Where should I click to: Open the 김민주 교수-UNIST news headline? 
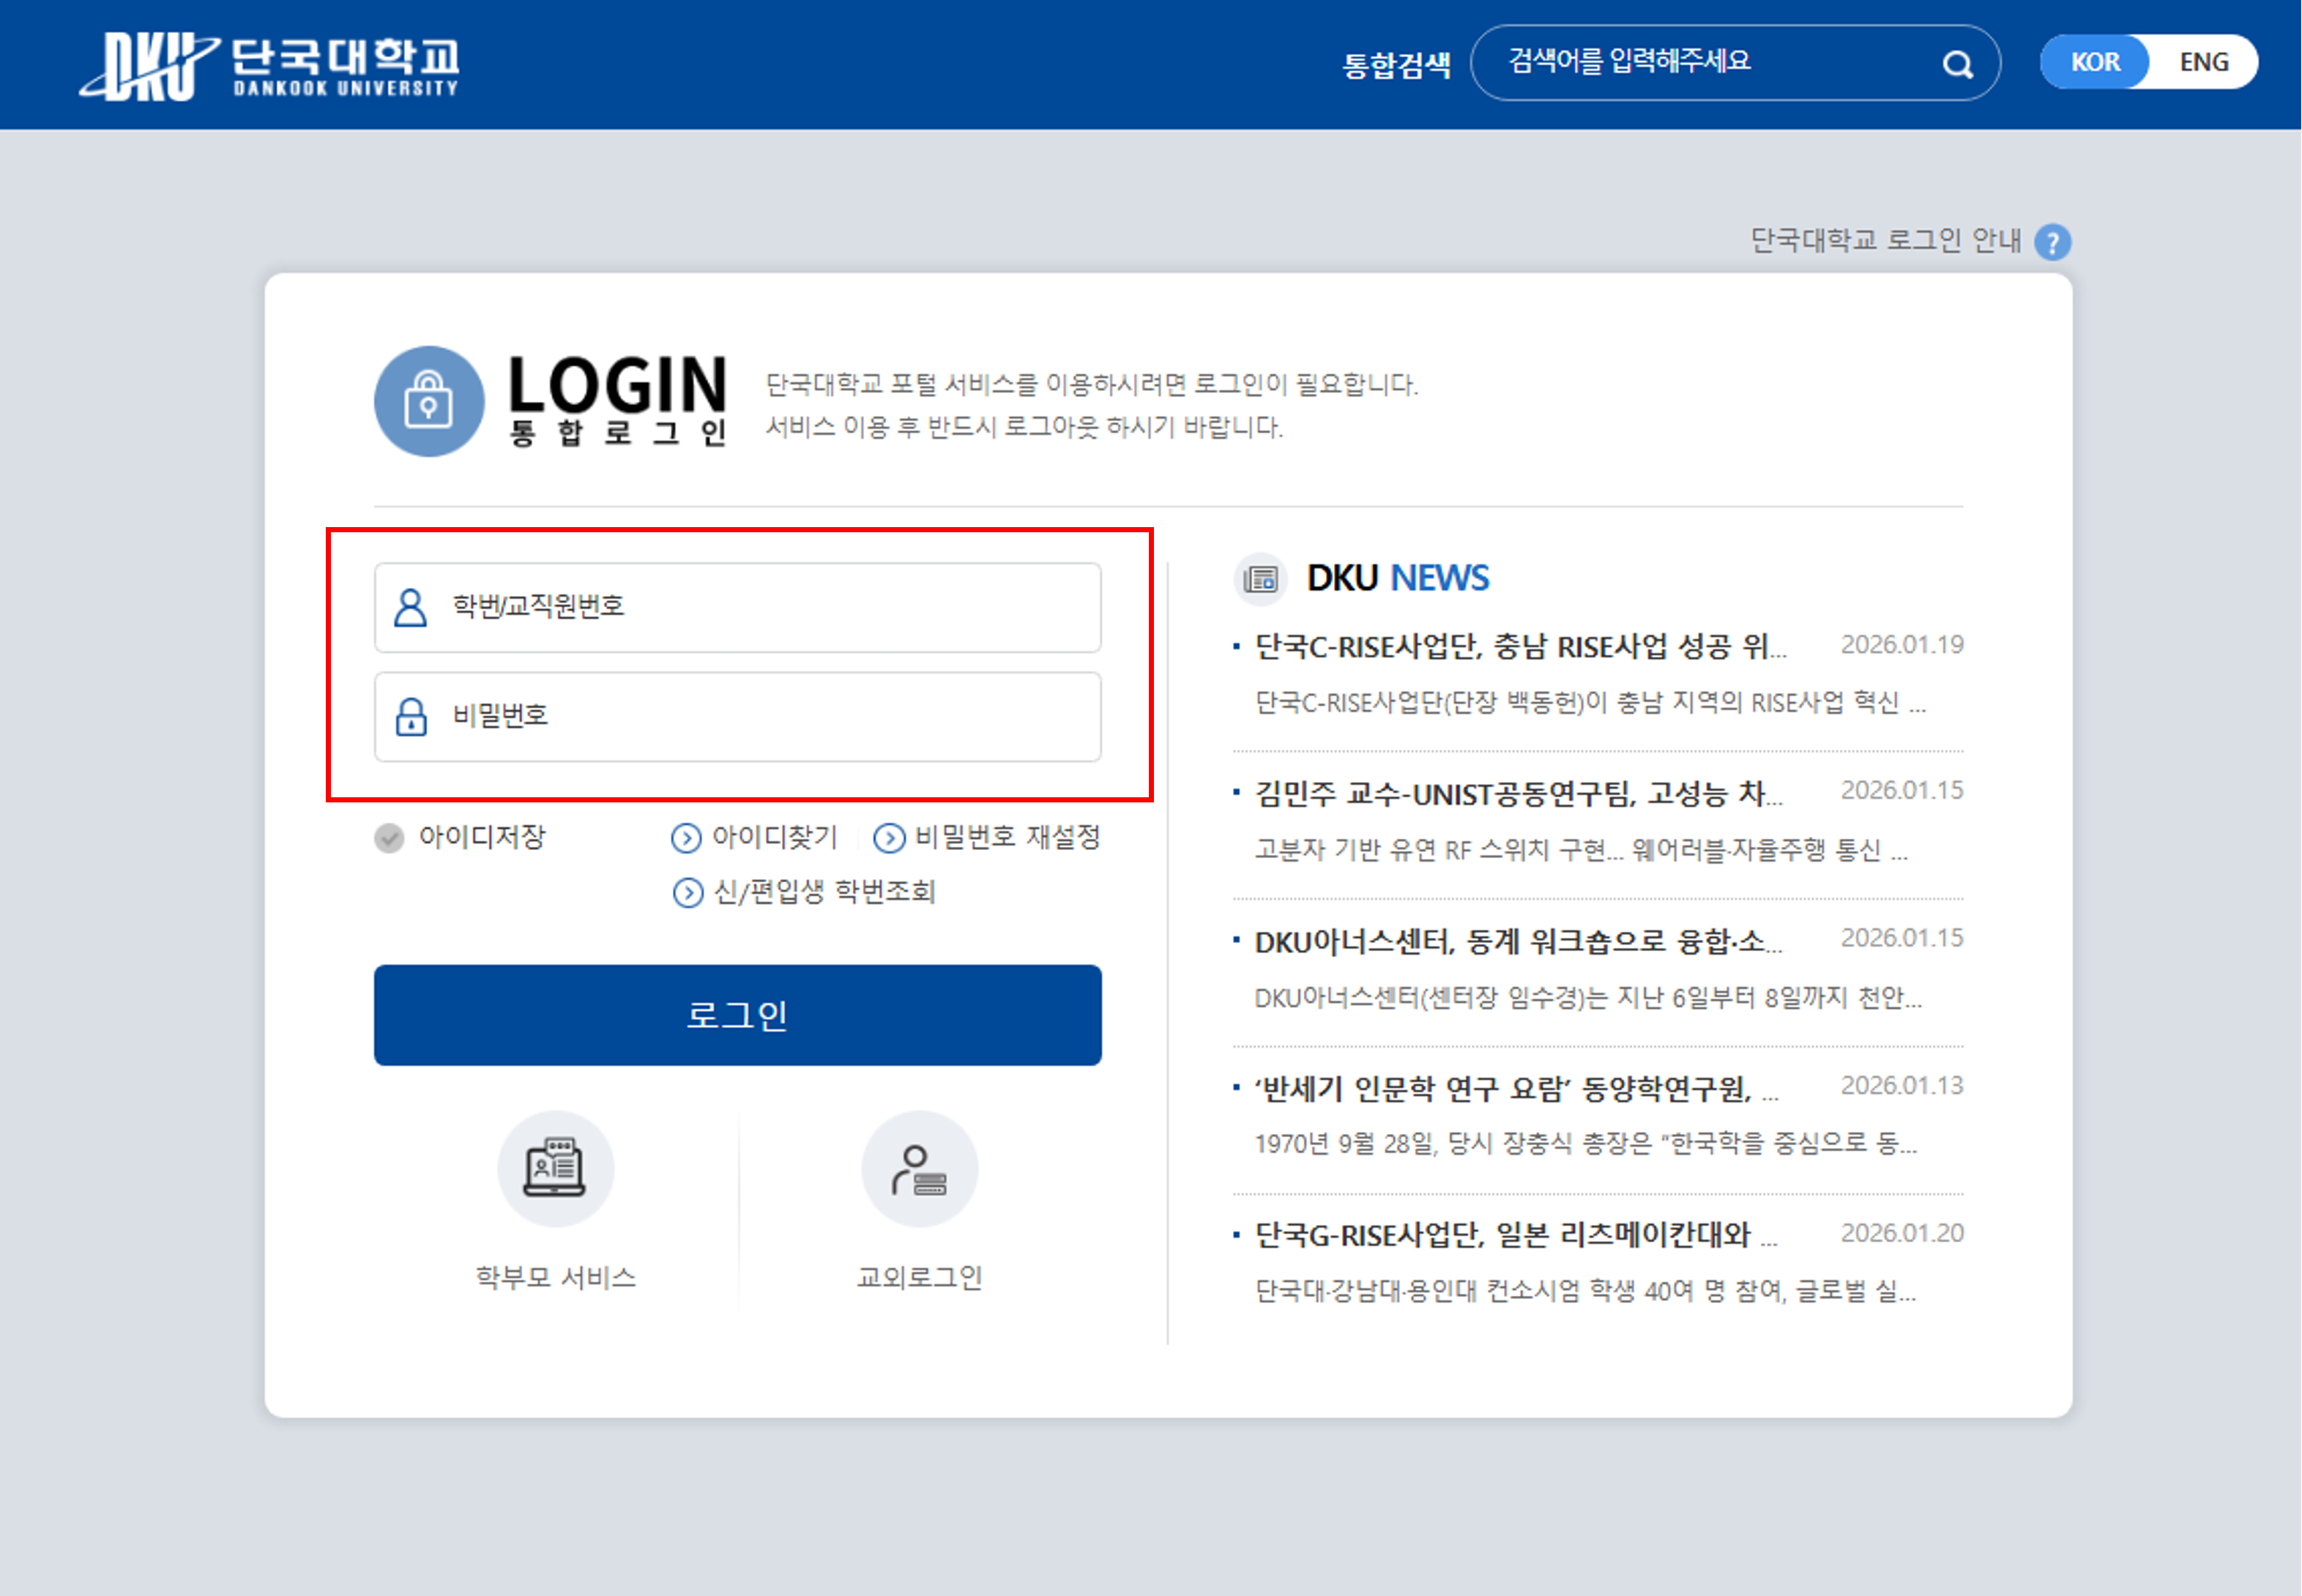coord(1518,794)
